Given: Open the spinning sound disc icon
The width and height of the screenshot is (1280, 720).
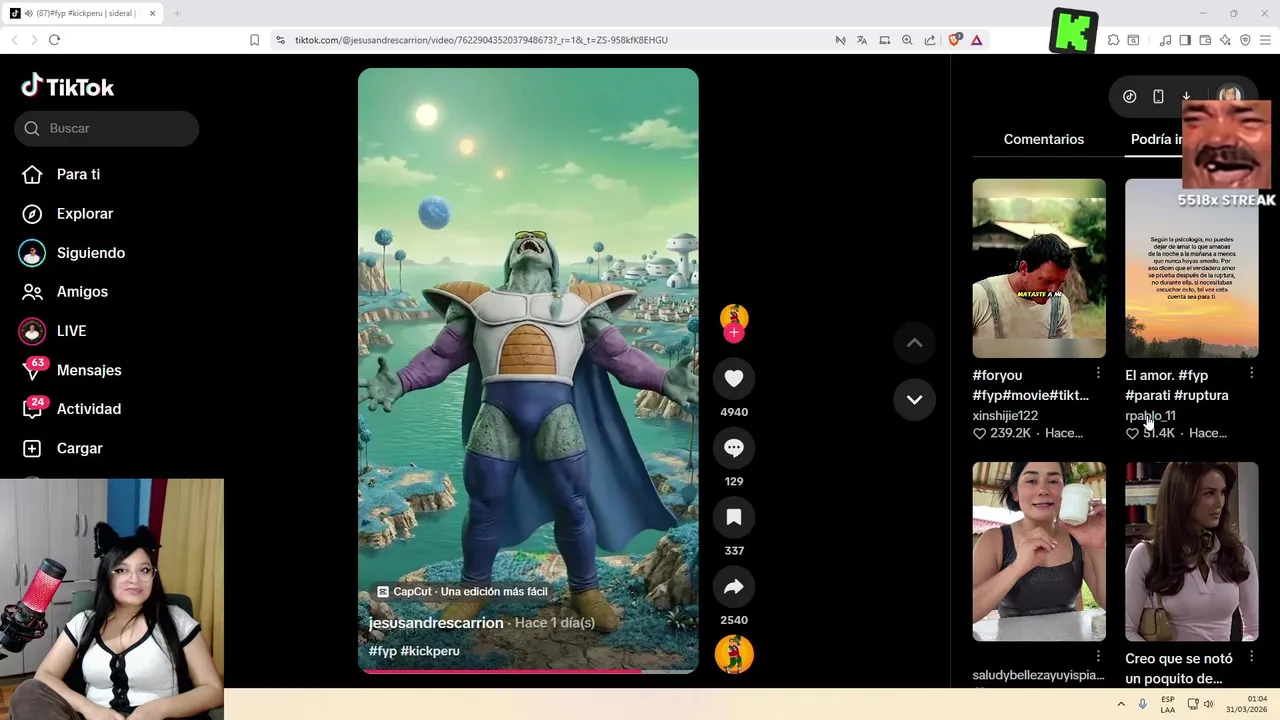Looking at the screenshot, I should point(734,654).
